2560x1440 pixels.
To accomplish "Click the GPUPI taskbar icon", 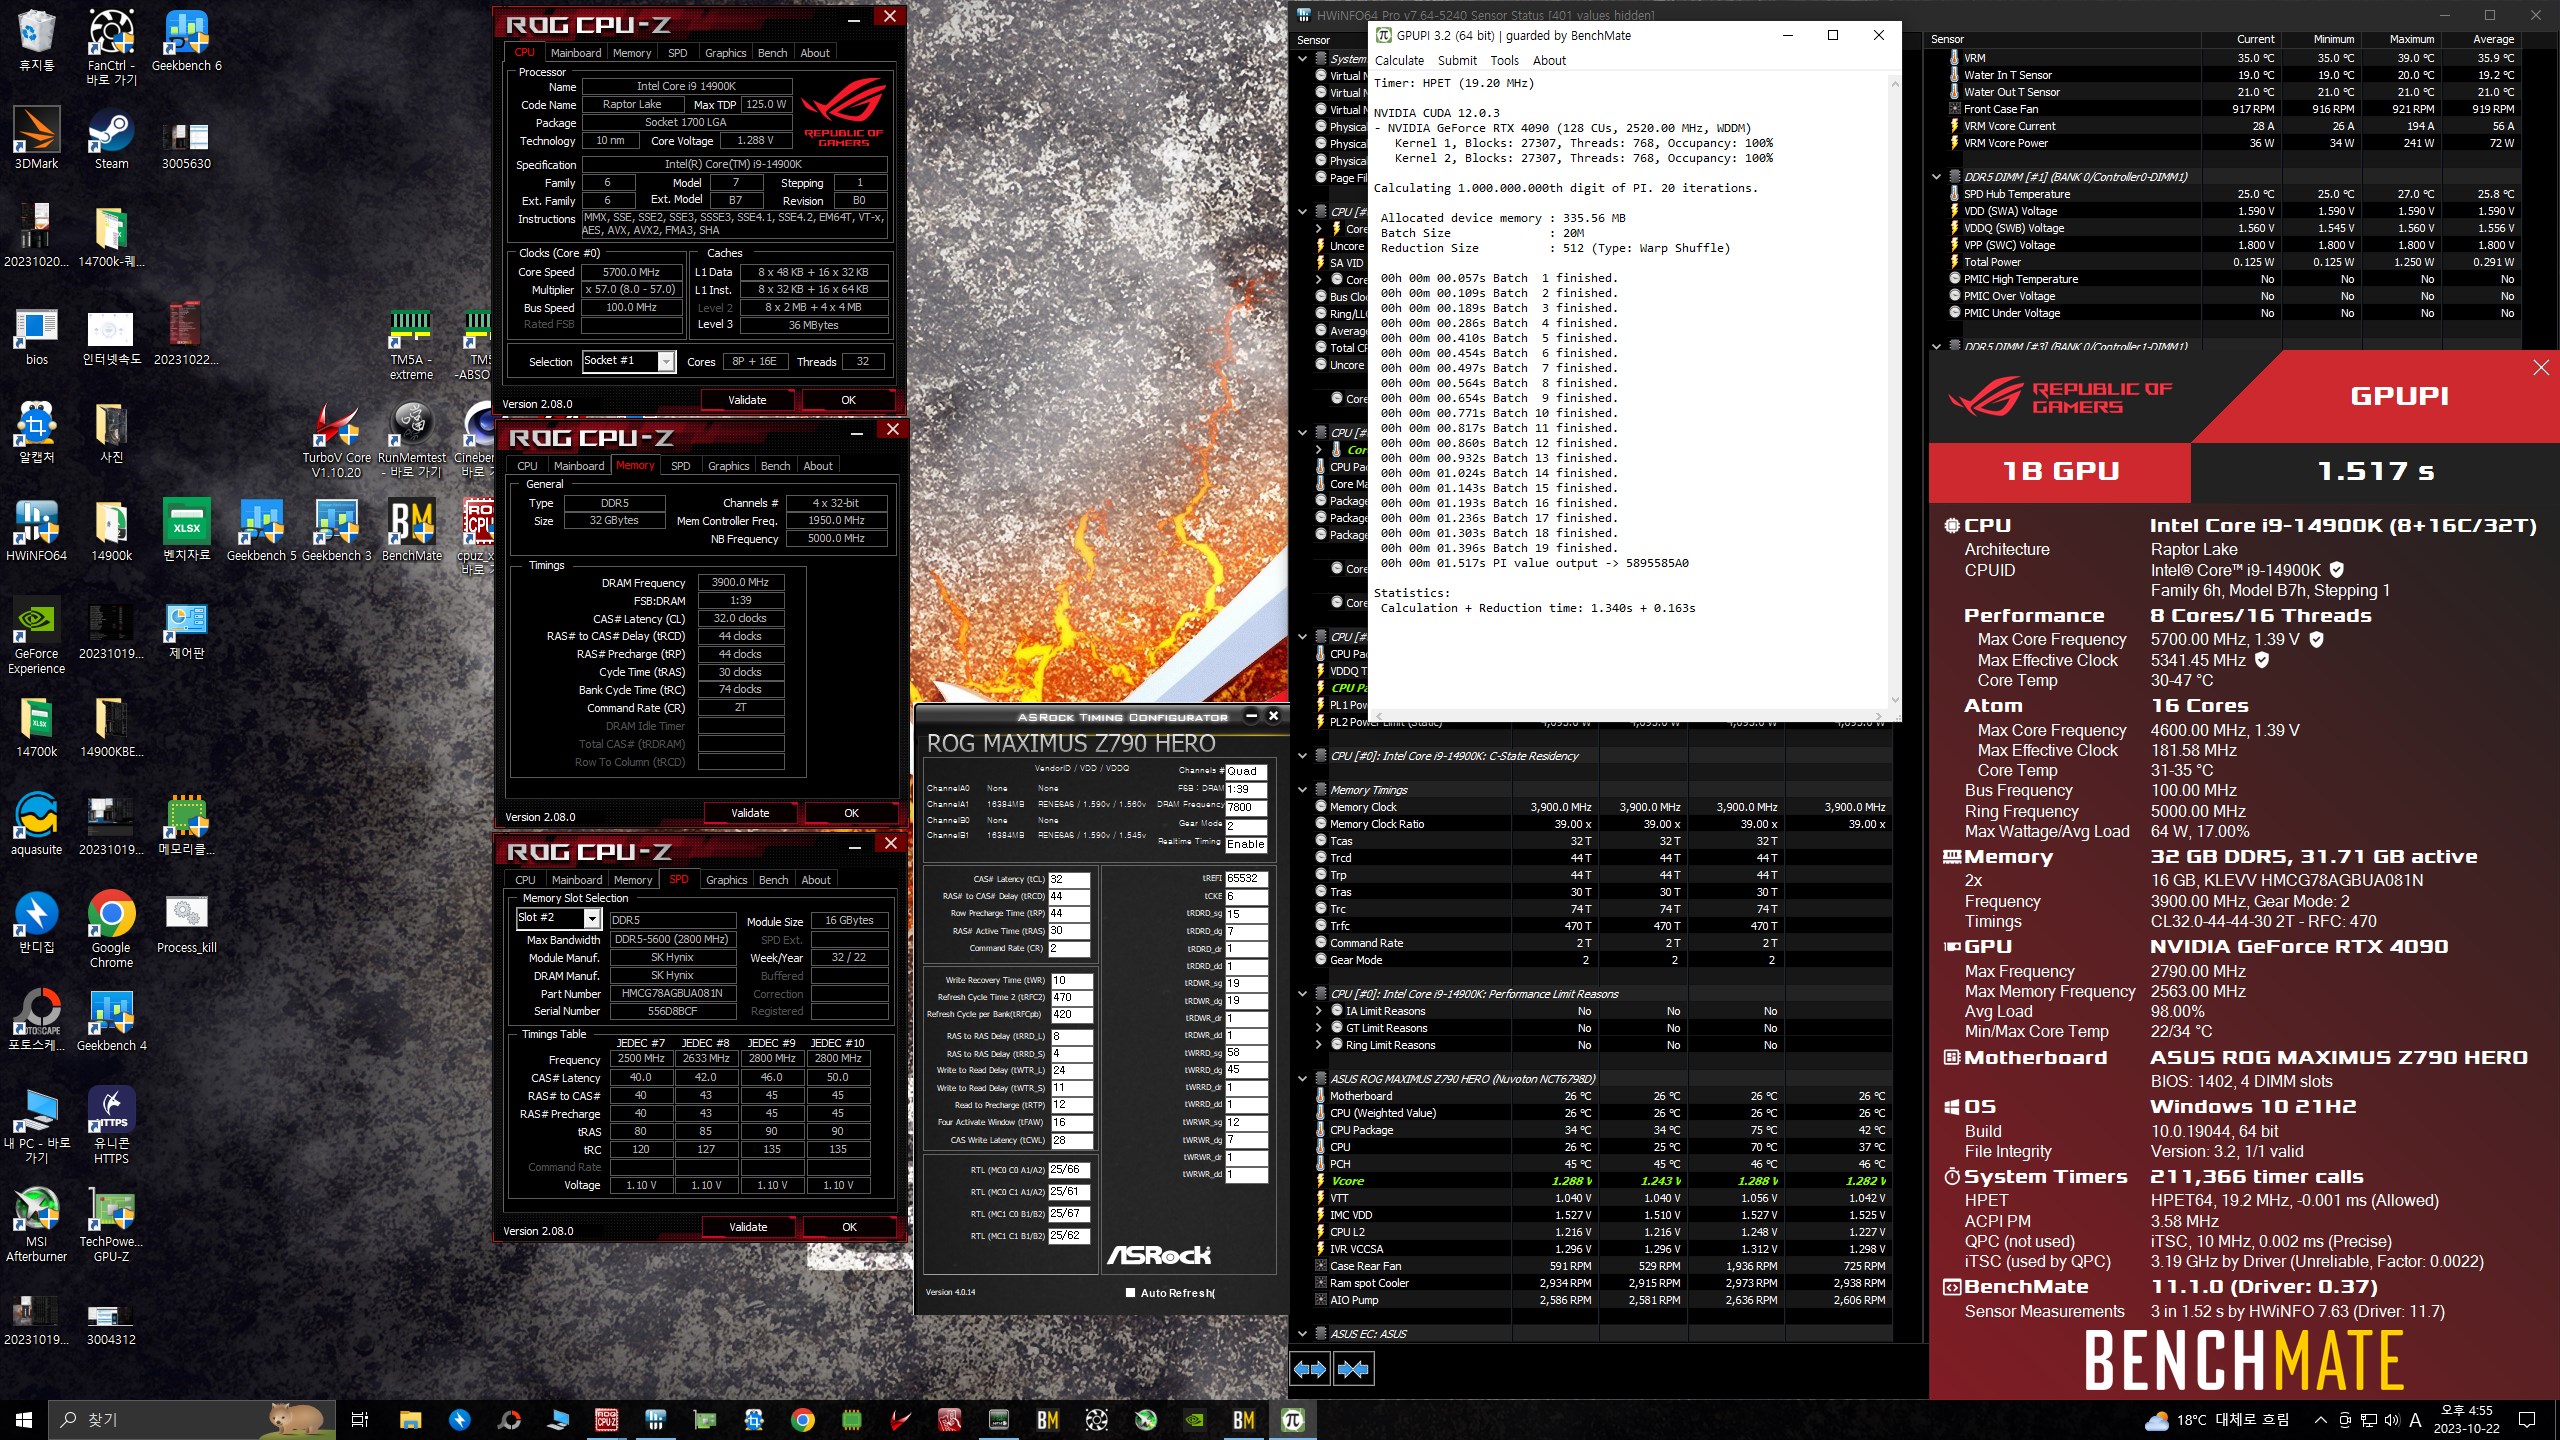I will (x=1293, y=1419).
